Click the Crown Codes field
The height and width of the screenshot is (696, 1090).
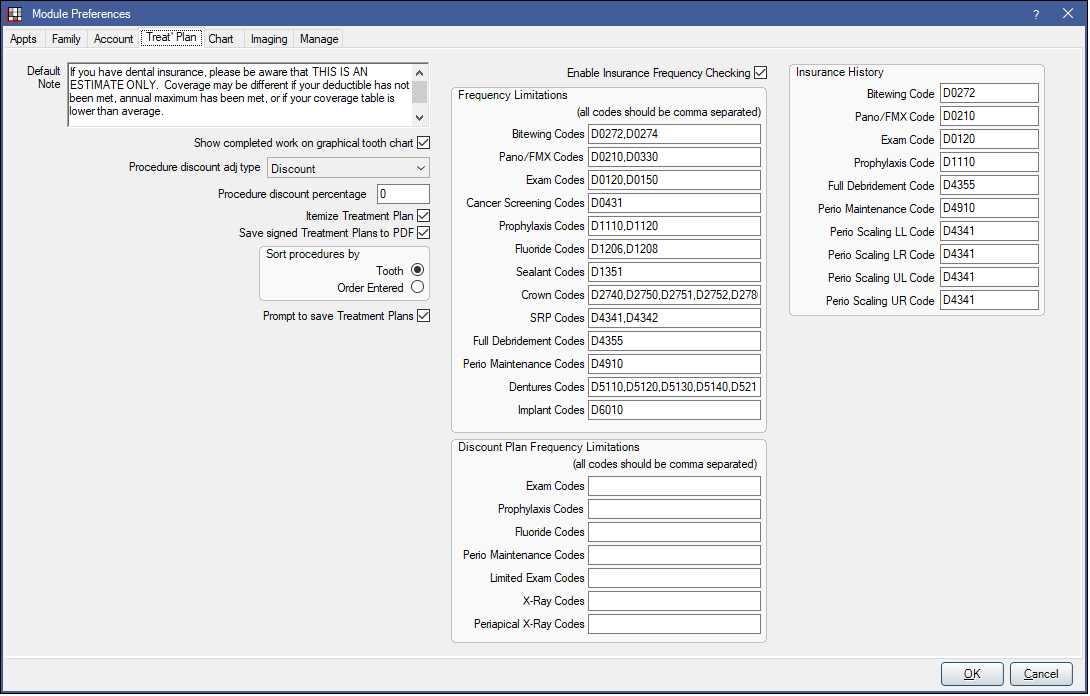(674, 295)
